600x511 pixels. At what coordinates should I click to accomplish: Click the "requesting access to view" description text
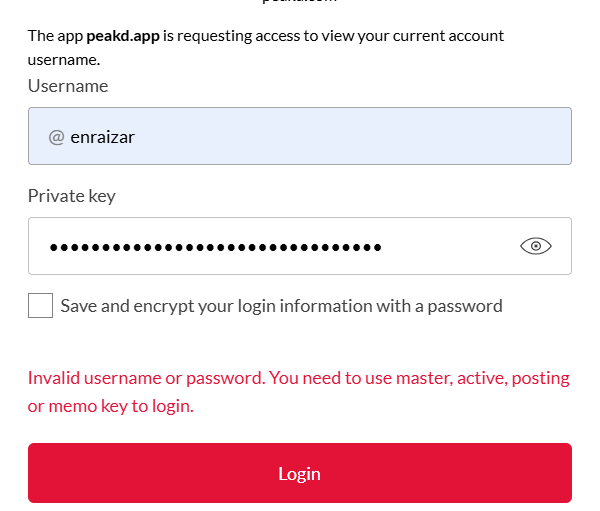point(290,36)
